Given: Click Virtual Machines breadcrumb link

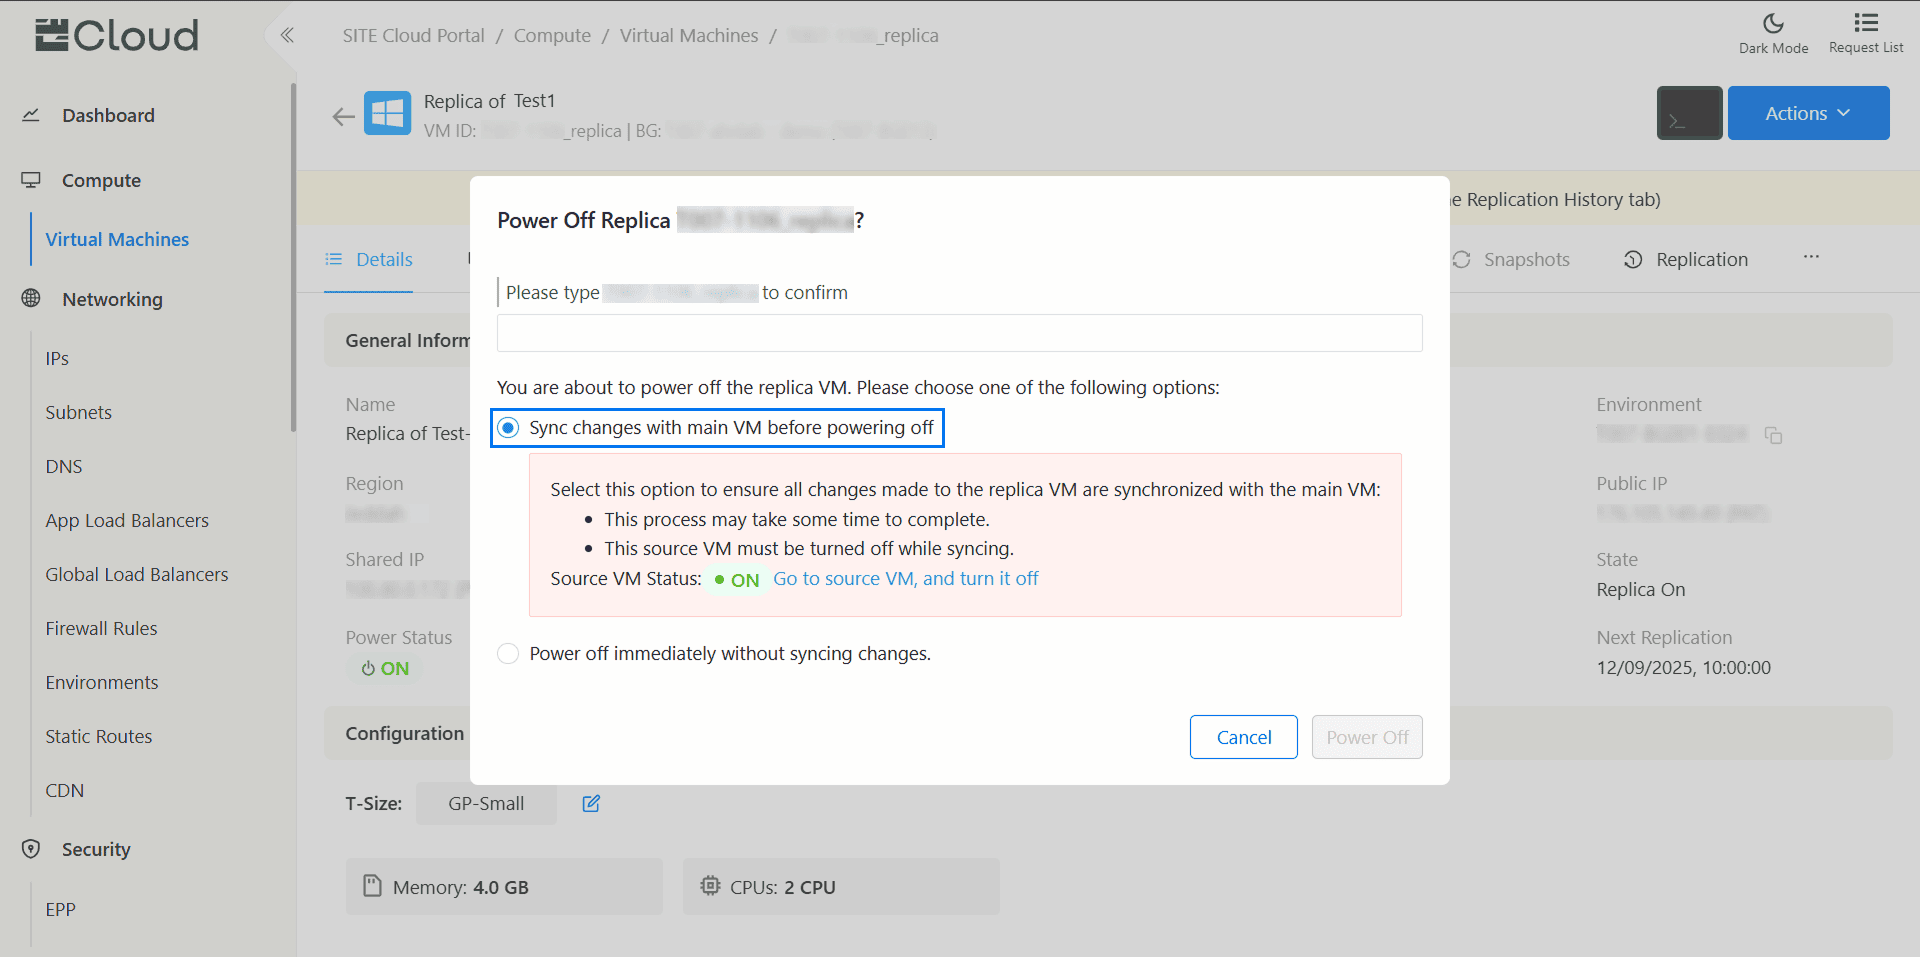Looking at the screenshot, I should click(688, 36).
